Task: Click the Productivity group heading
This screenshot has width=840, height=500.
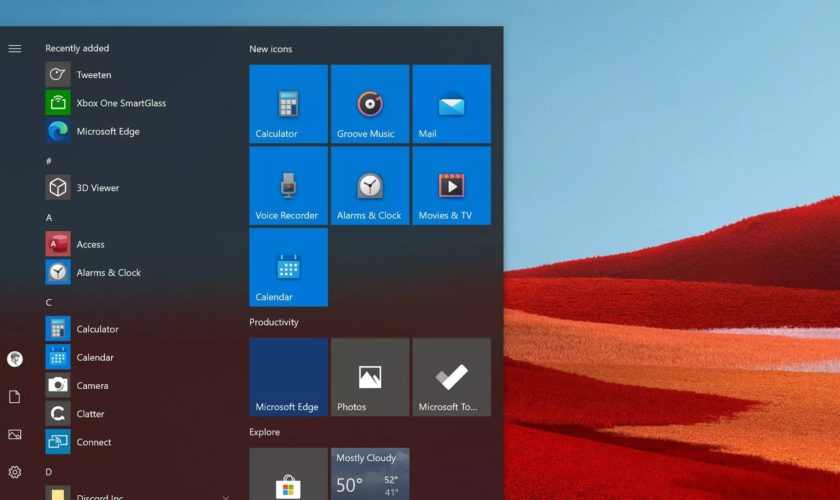Action: click(274, 322)
